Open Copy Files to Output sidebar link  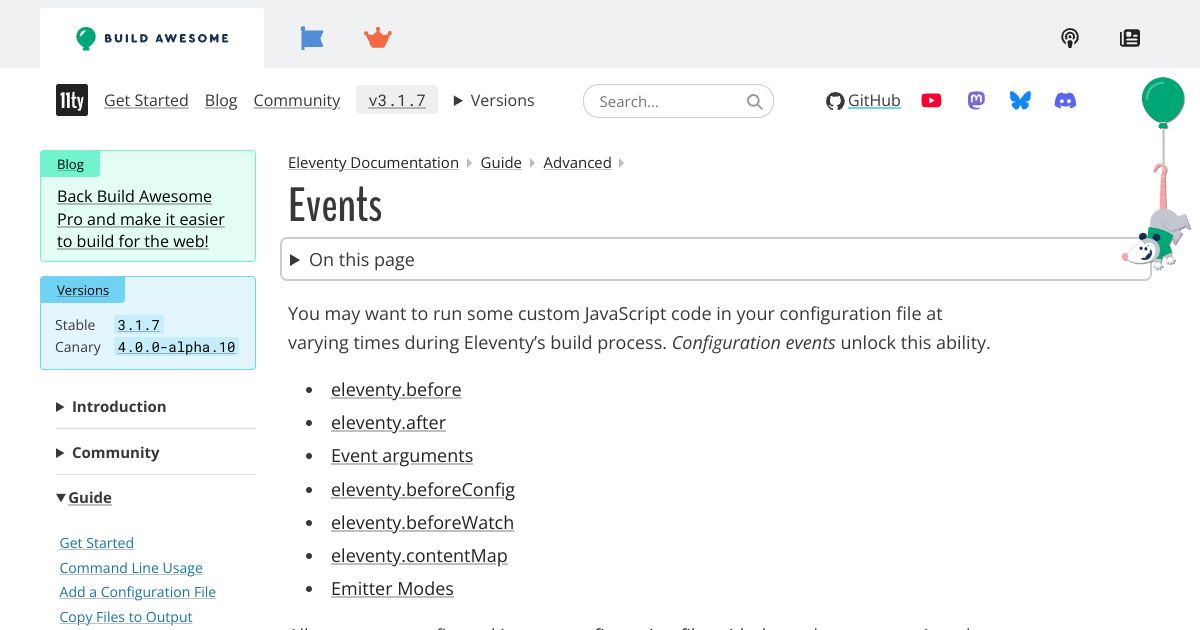pyautogui.click(x=126, y=617)
